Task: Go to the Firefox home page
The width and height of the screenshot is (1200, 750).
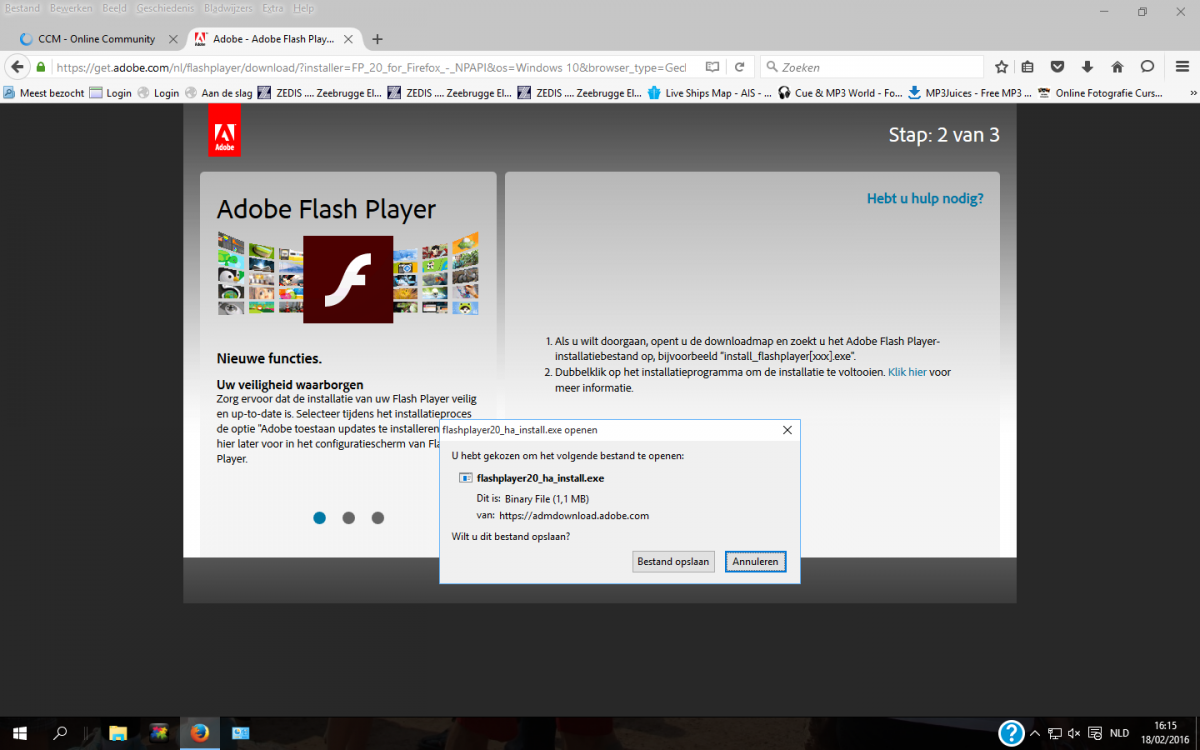Action: (x=1117, y=67)
